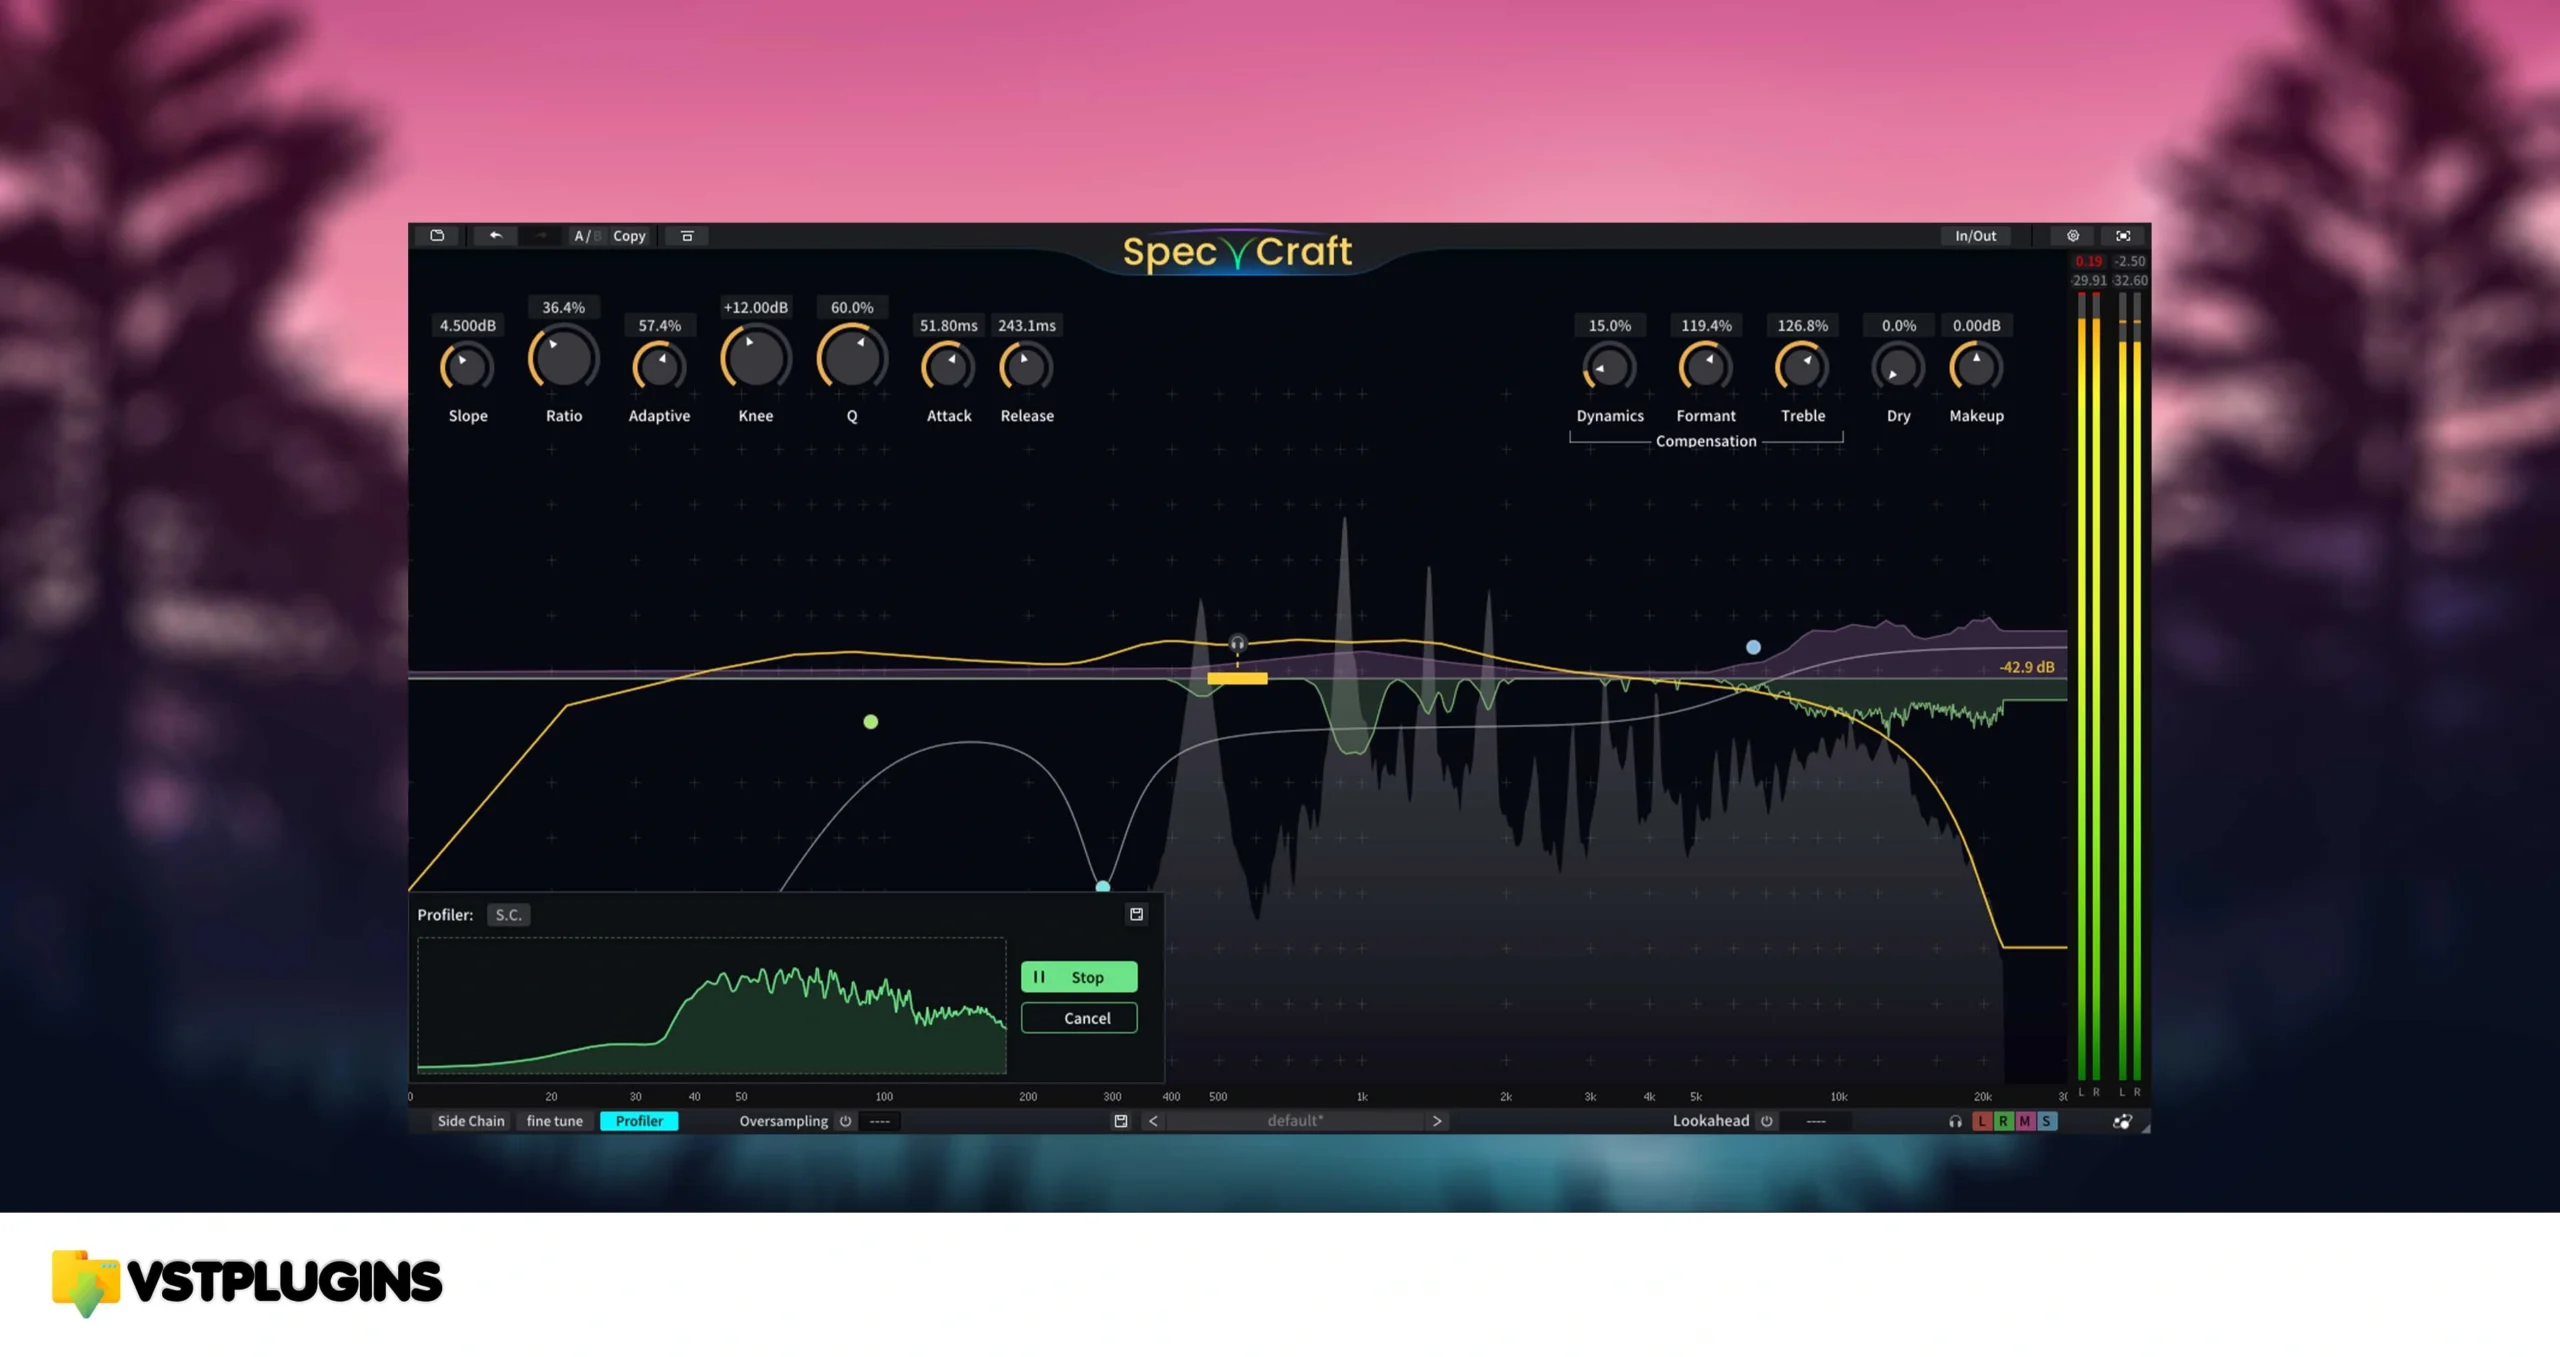
Task: Click the Dry mix knob
Action: [x=1898, y=367]
